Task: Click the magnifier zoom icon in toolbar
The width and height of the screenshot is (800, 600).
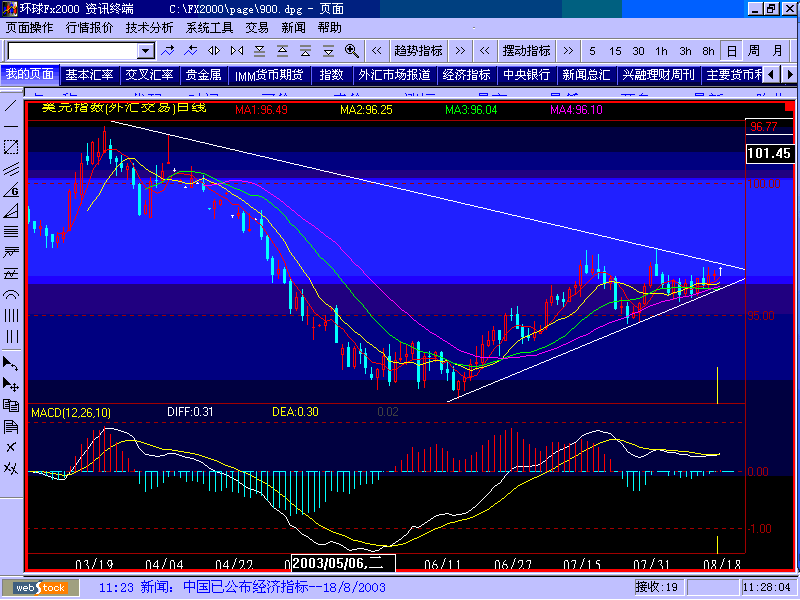Action: pyautogui.click(x=352, y=51)
